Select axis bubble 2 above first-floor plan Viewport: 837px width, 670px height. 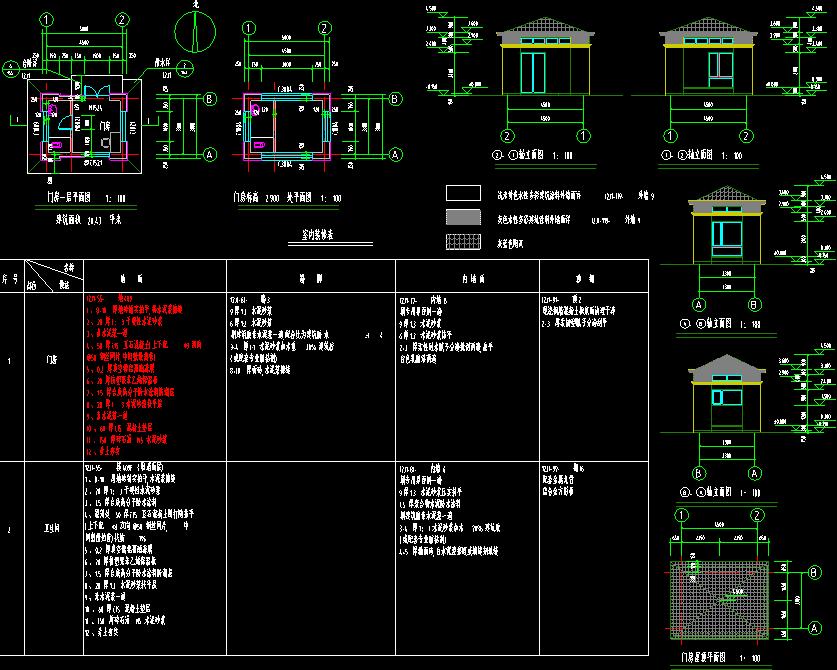[x=121, y=20]
